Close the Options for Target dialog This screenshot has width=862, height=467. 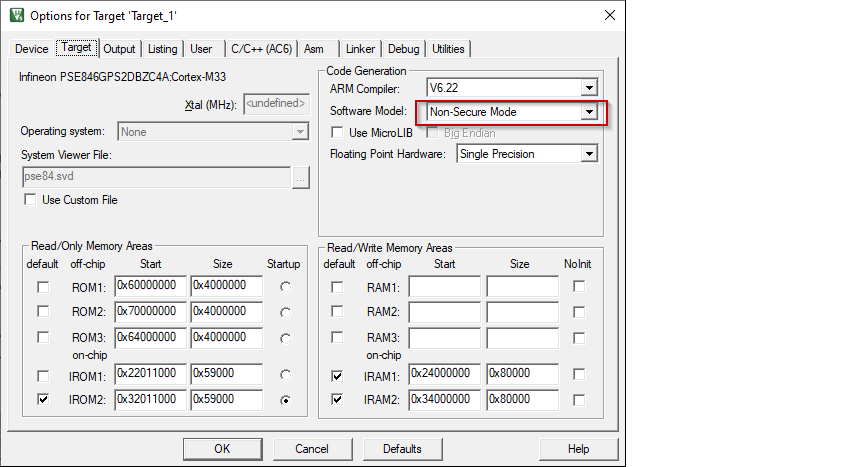pyautogui.click(x=609, y=16)
